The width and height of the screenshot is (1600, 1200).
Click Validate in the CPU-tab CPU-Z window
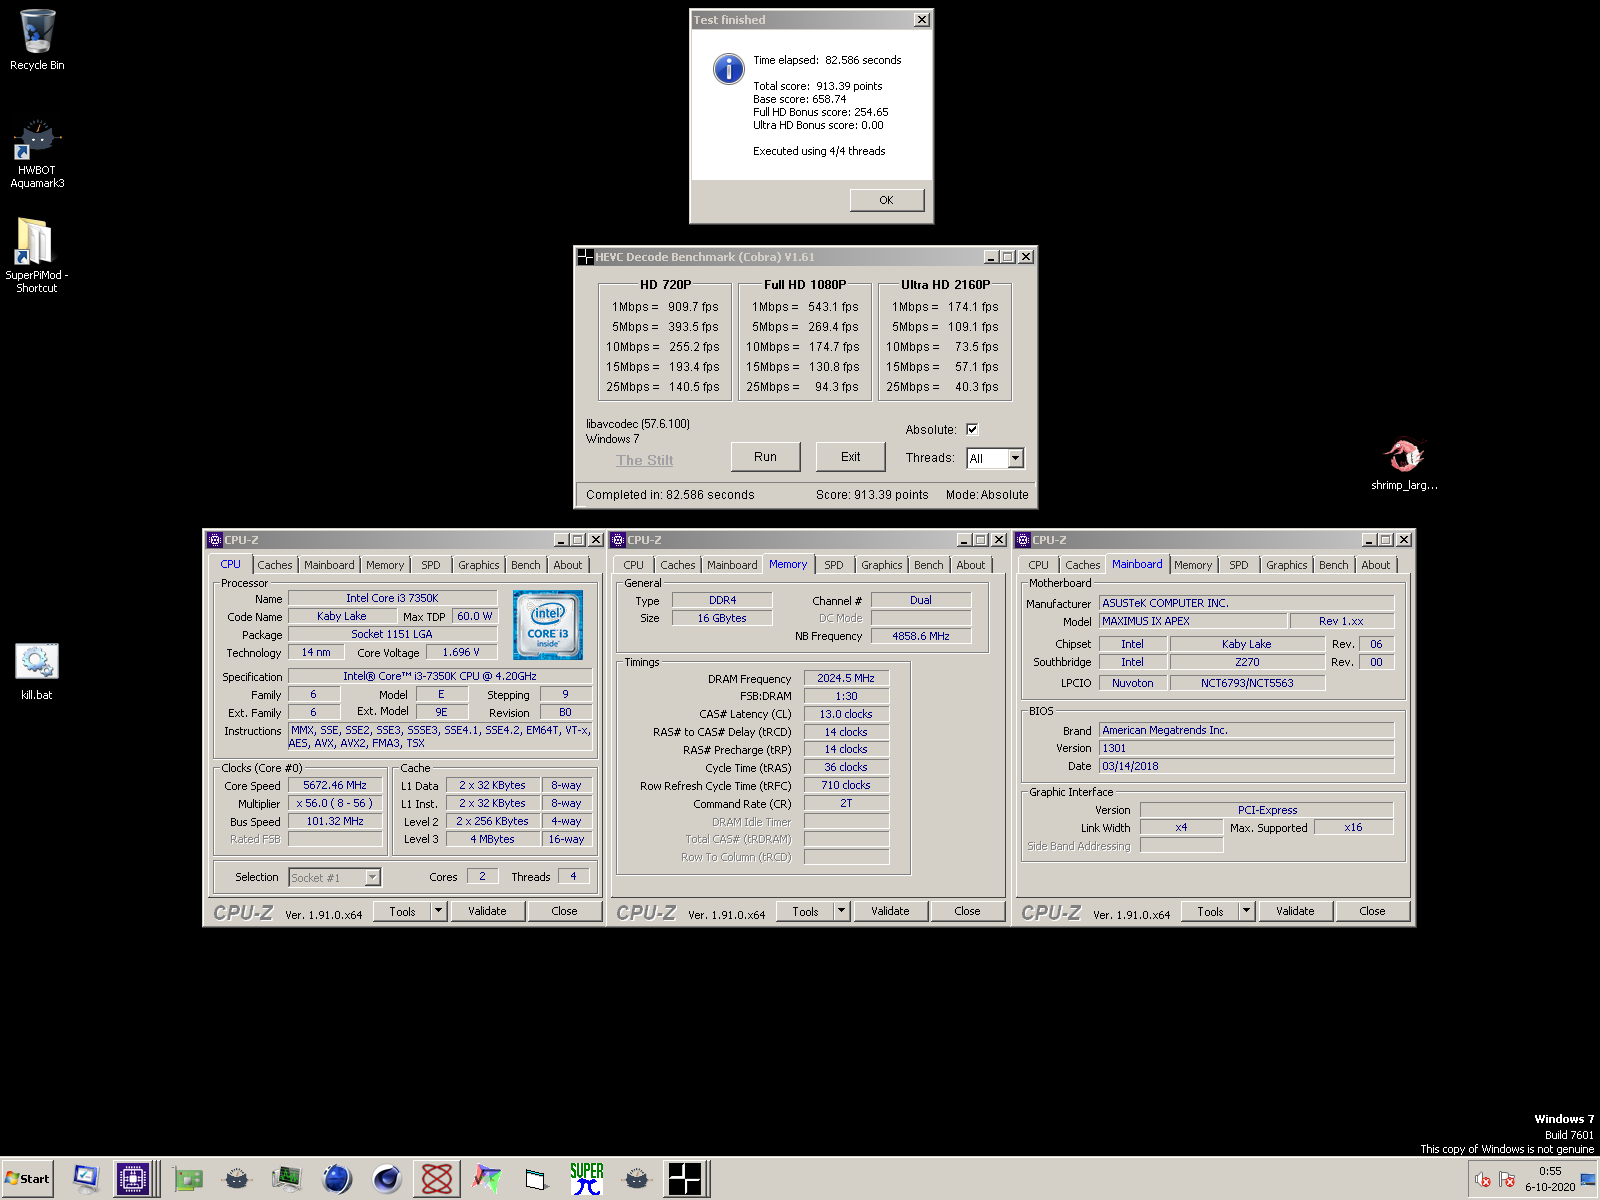click(x=487, y=911)
